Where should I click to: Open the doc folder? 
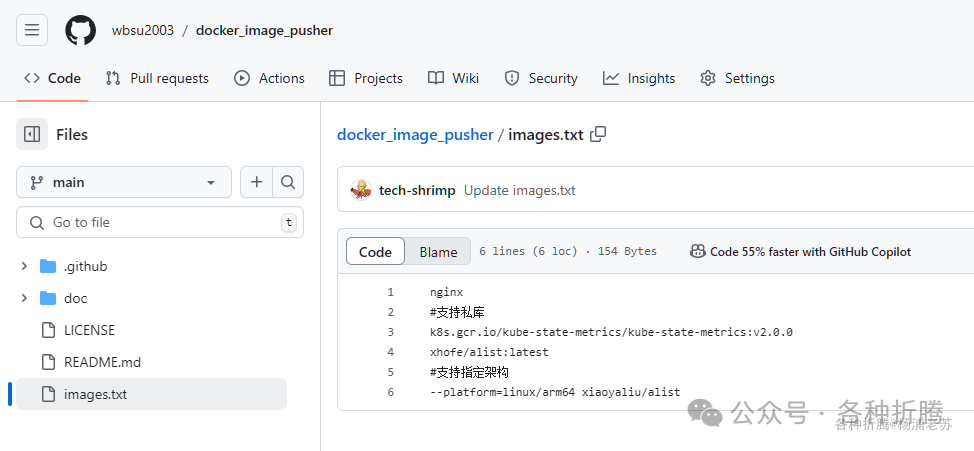click(x=75, y=298)
